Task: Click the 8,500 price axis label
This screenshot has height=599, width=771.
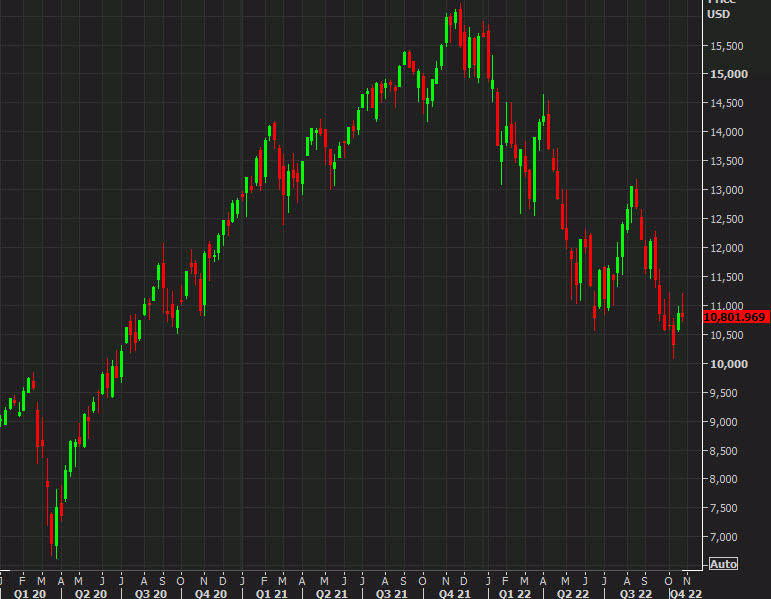Action: (x=723, y=451)
